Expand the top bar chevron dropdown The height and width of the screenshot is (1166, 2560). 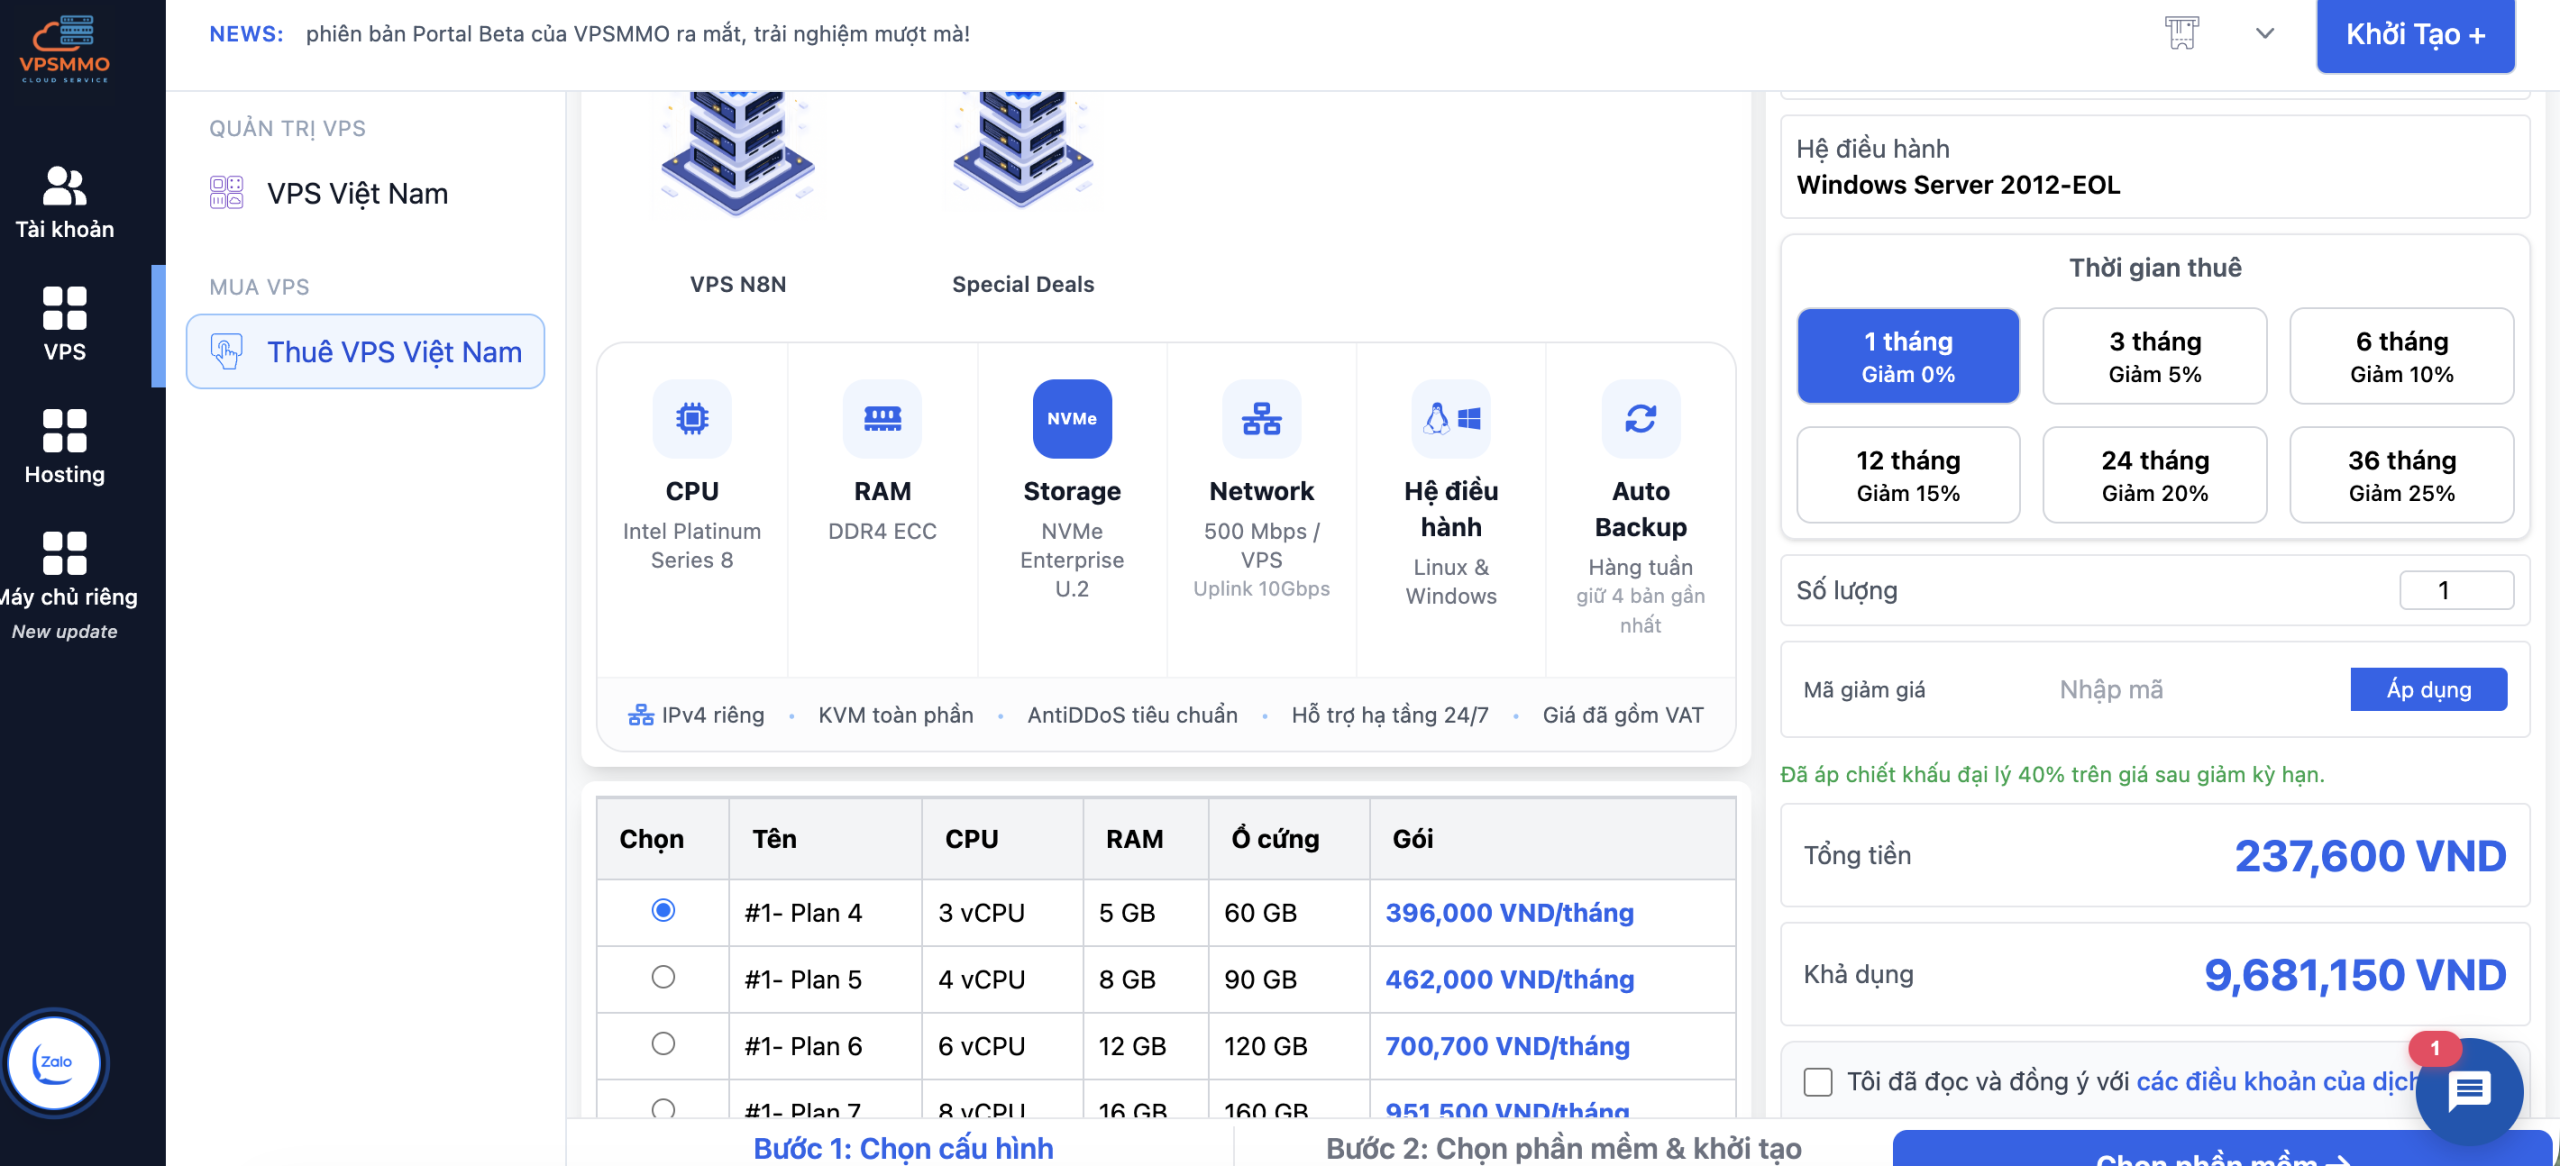[x=2265, y=33]
